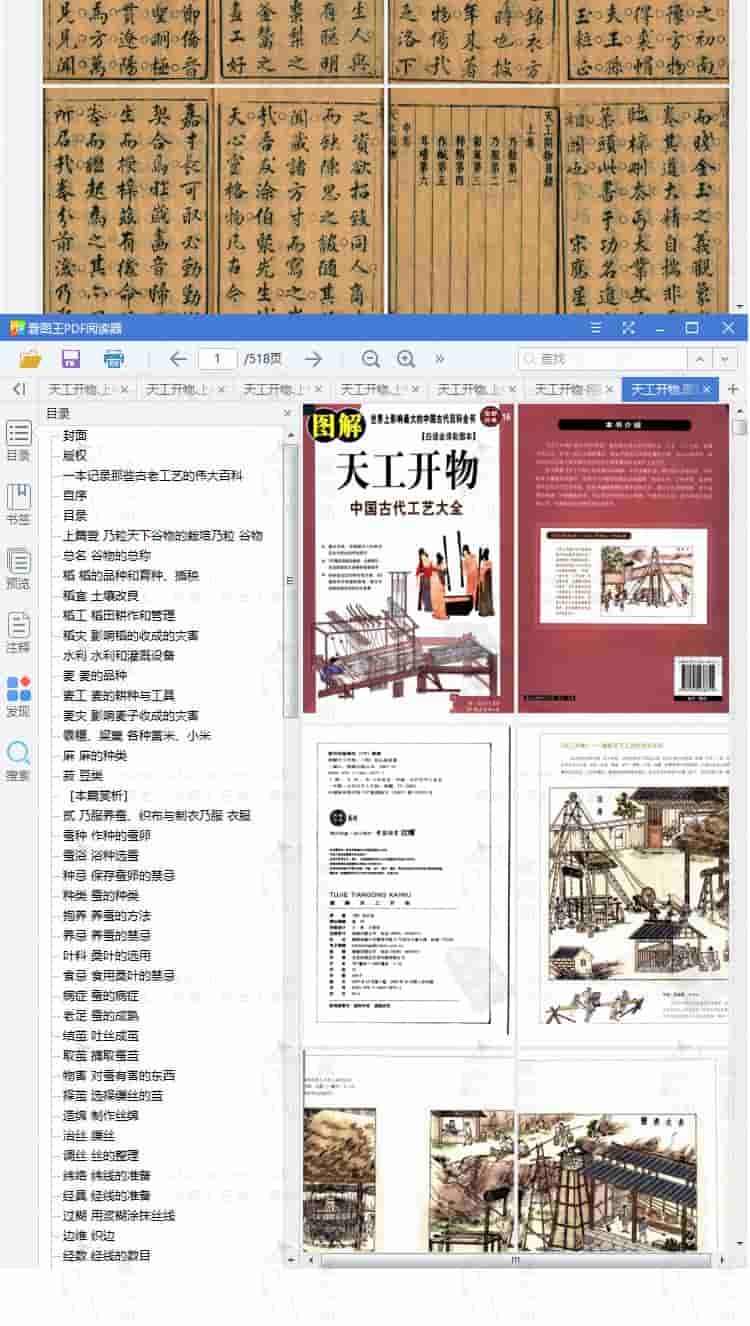Click the outline scrollbar down arrow
Screen dimensions: 750x1326
point(290,1260)
